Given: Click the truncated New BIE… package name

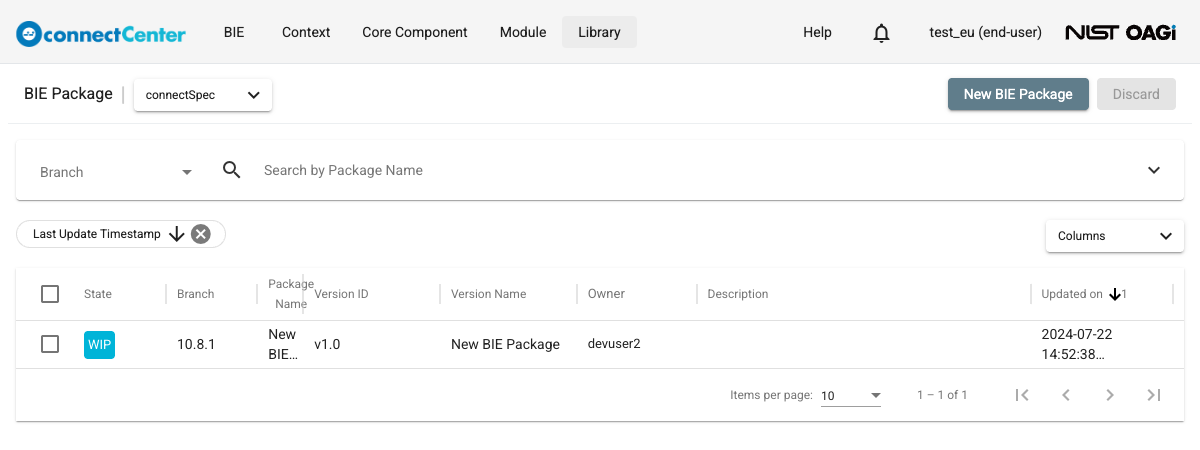Looking at the screenshot, I should coord(283,344).
